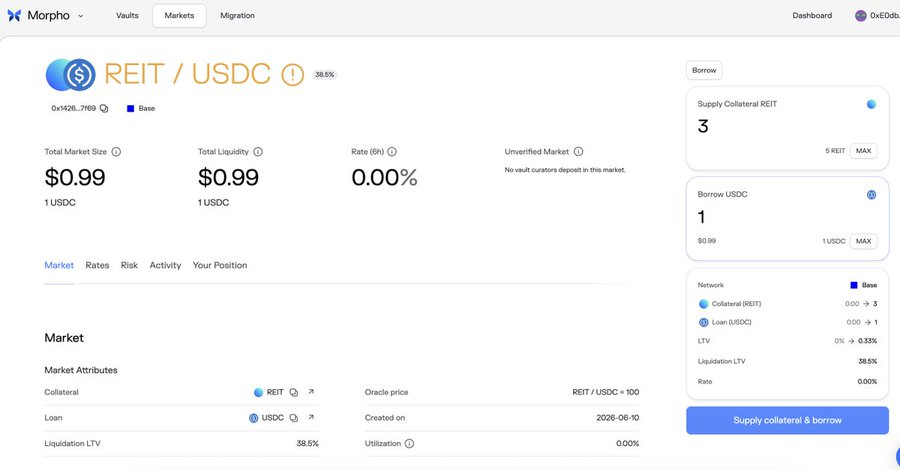Open the Unverified Market info icon
The width and height of the screenshot is (900, 470).
tap(578, 152)
